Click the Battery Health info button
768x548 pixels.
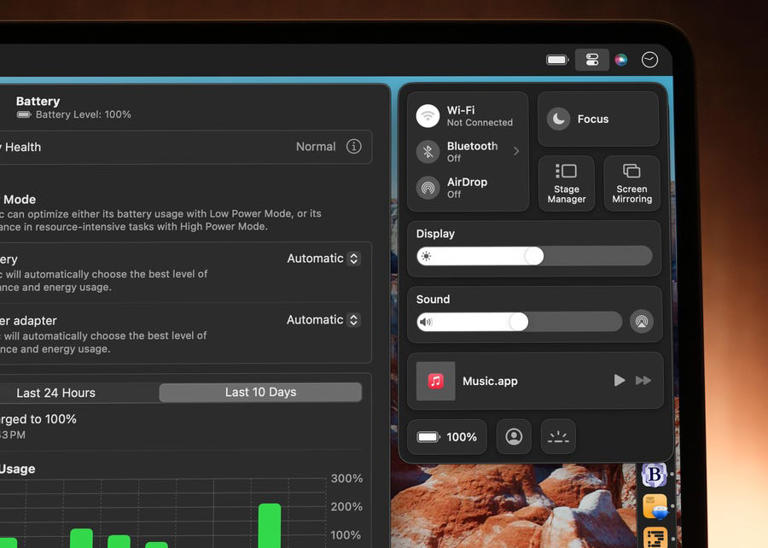354,147
